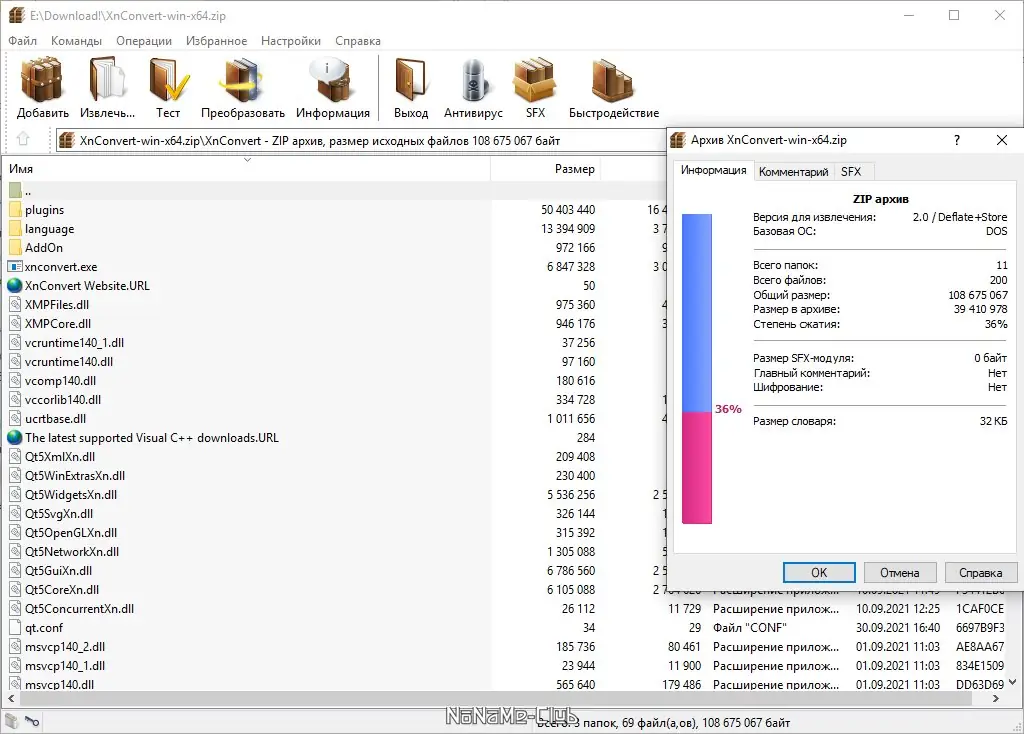Select the vcomp140.dll file name

coord(60,381)
